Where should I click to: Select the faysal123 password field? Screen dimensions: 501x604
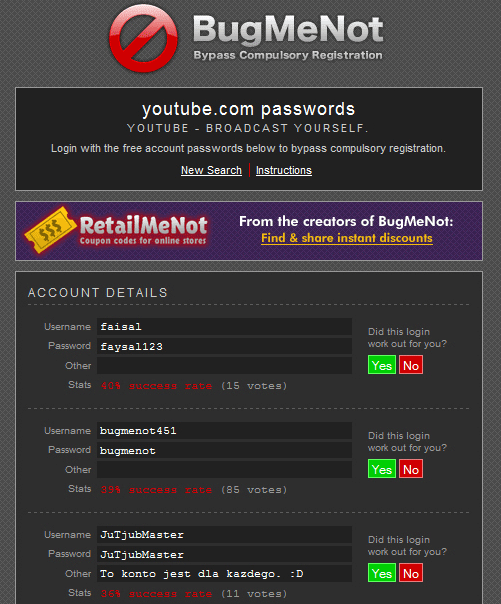click(224, 346)
